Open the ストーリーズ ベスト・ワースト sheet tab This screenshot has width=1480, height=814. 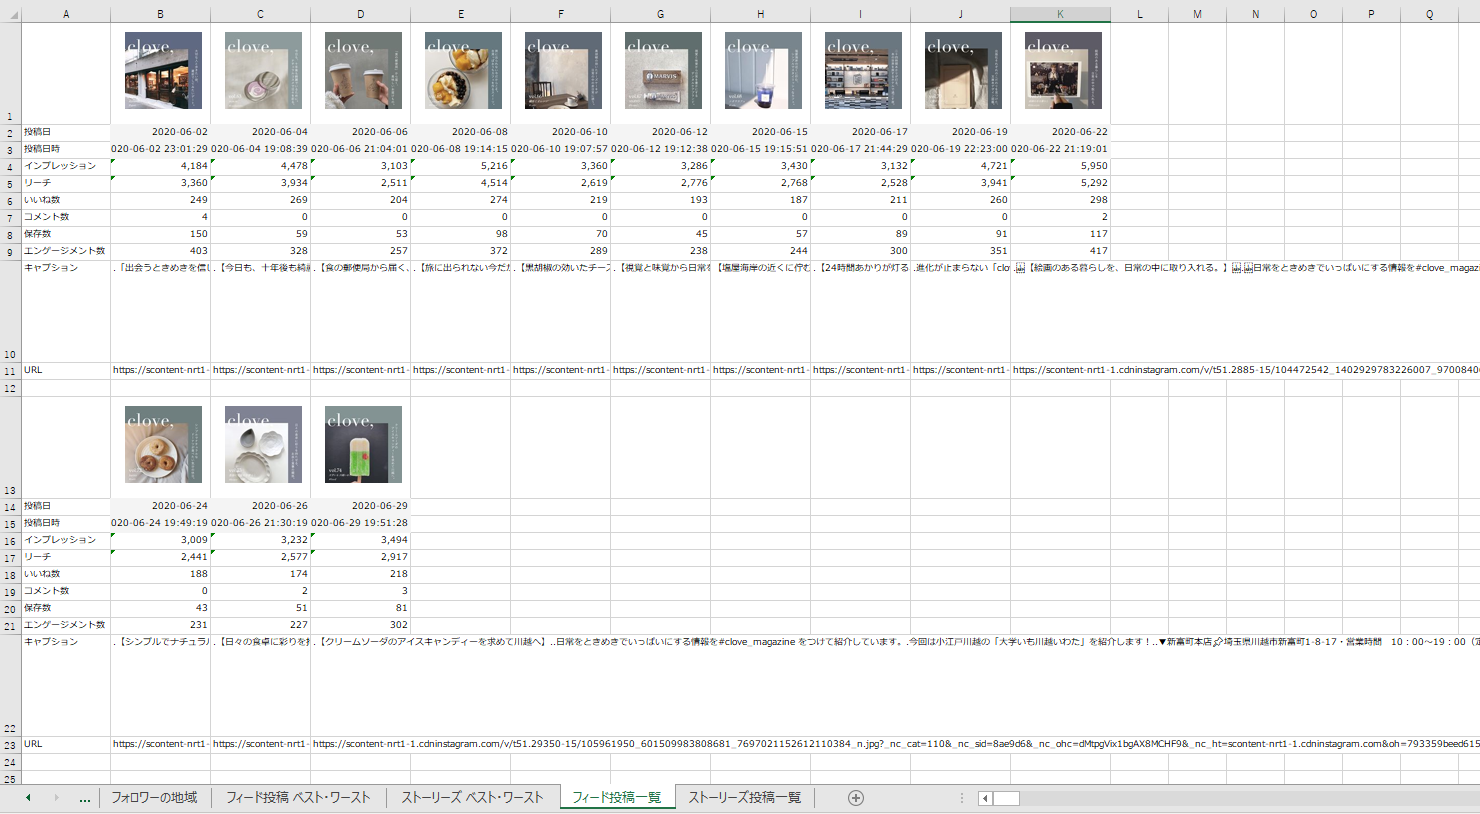click(472, 798)
